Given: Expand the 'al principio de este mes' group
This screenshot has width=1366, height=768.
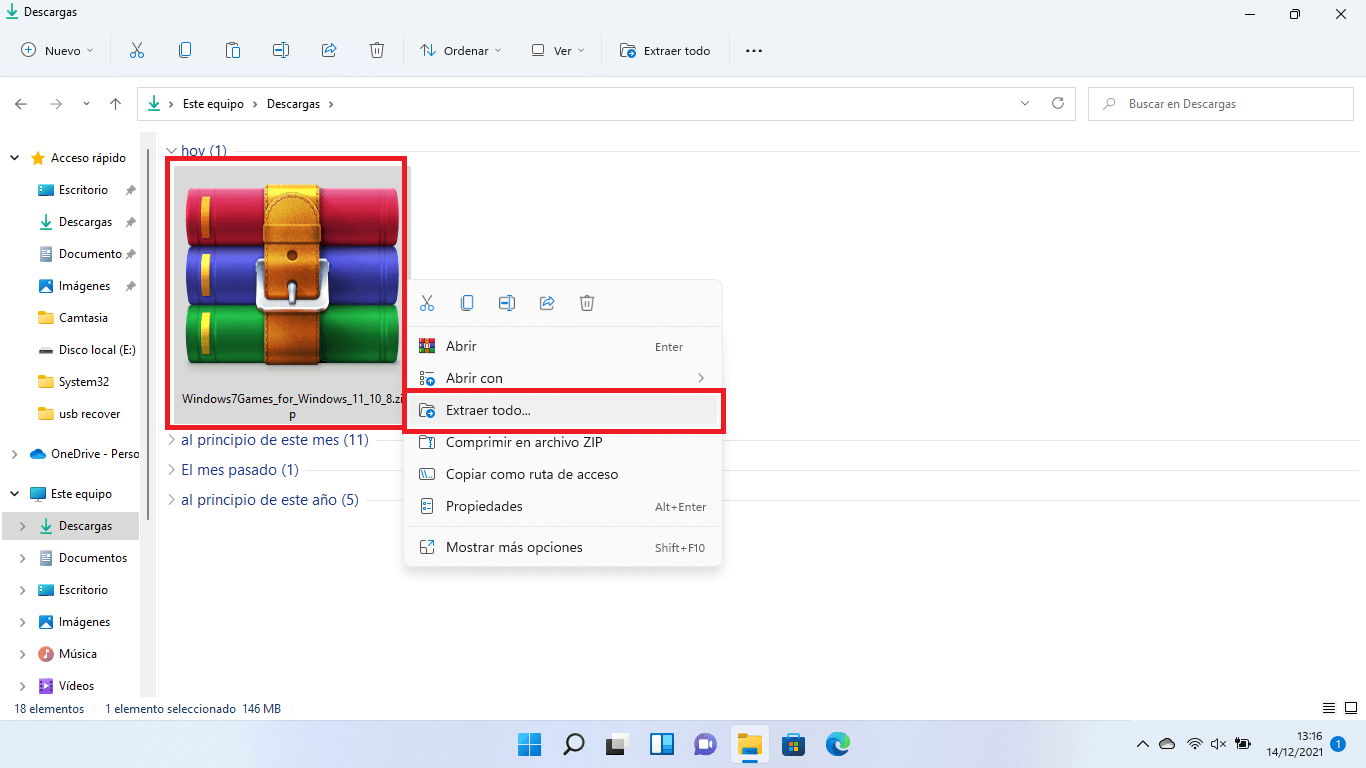Looking at the screenshot, I should [171, 440].
